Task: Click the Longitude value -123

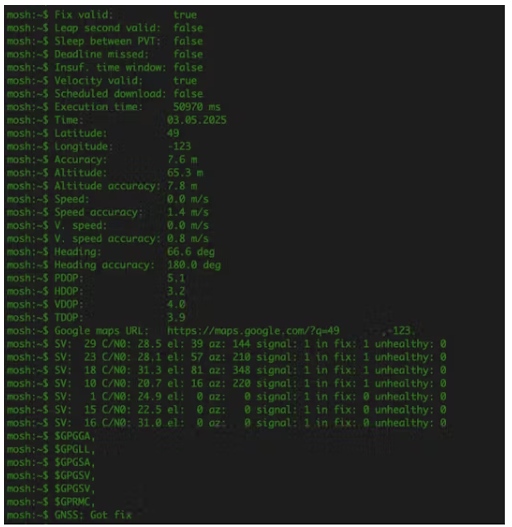Action: click(179, 146)
